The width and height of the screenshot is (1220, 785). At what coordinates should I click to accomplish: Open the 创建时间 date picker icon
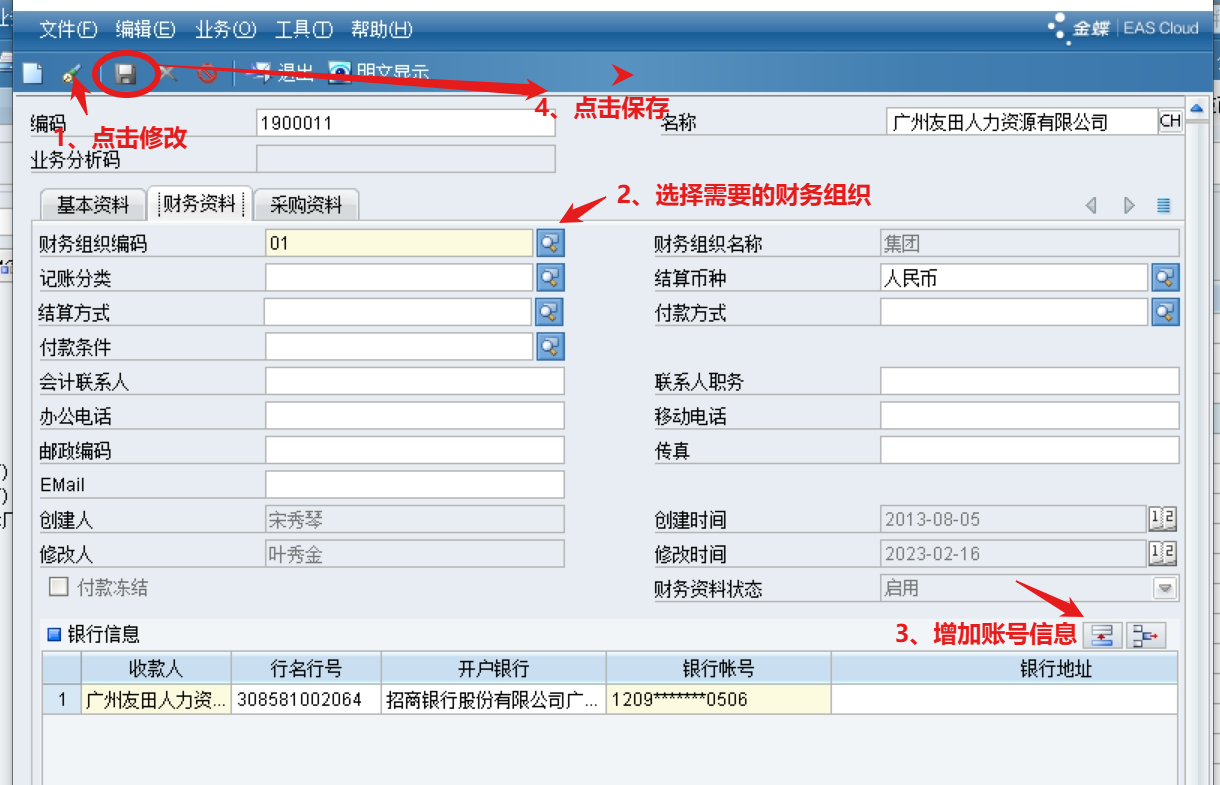coord(1163,519)
